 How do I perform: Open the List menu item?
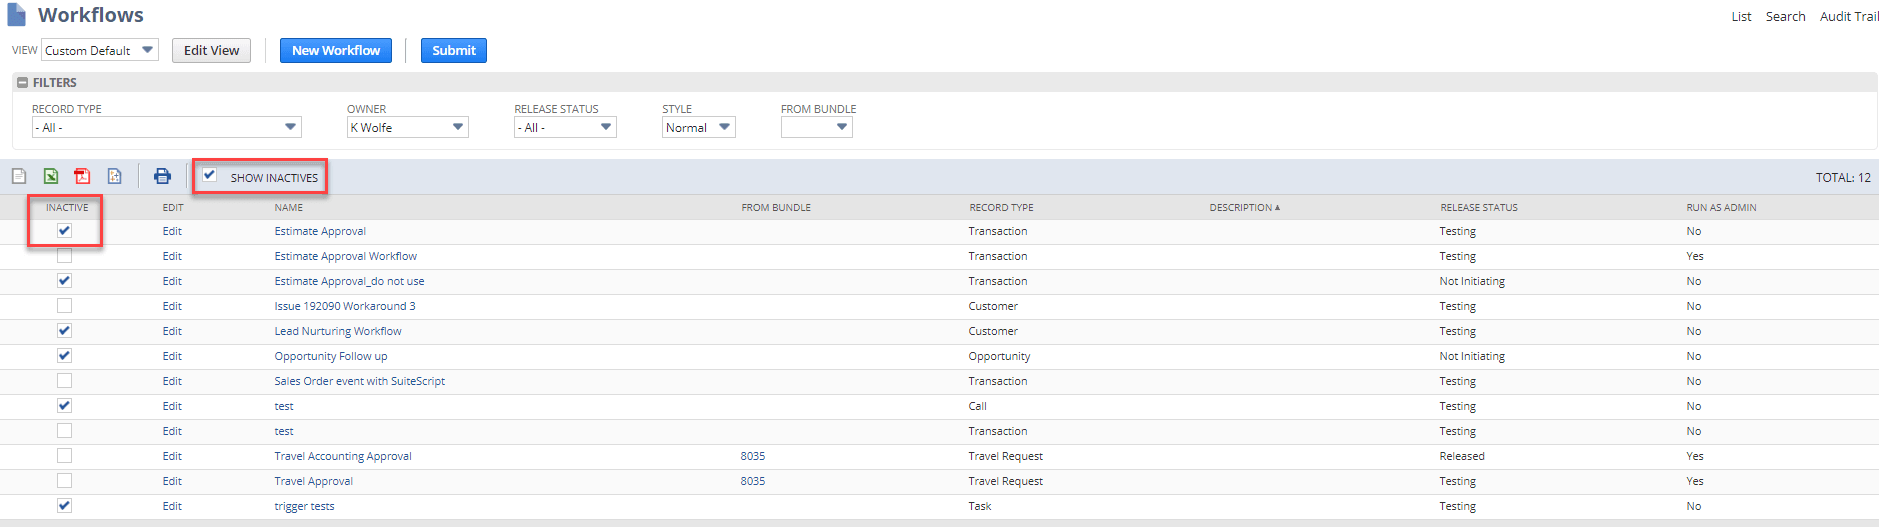[1741, 16]
